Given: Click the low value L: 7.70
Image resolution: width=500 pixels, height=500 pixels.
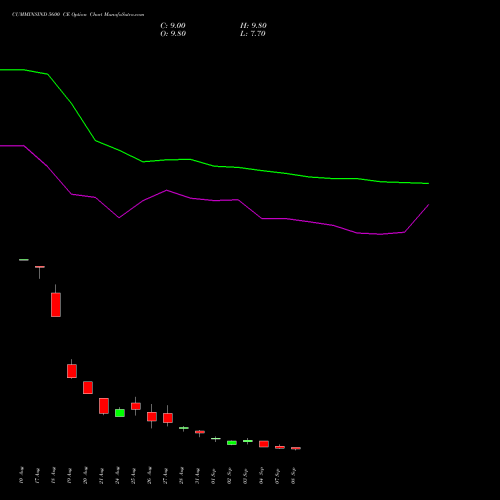Looking at the screenshot, I should [x=253, y=34].
